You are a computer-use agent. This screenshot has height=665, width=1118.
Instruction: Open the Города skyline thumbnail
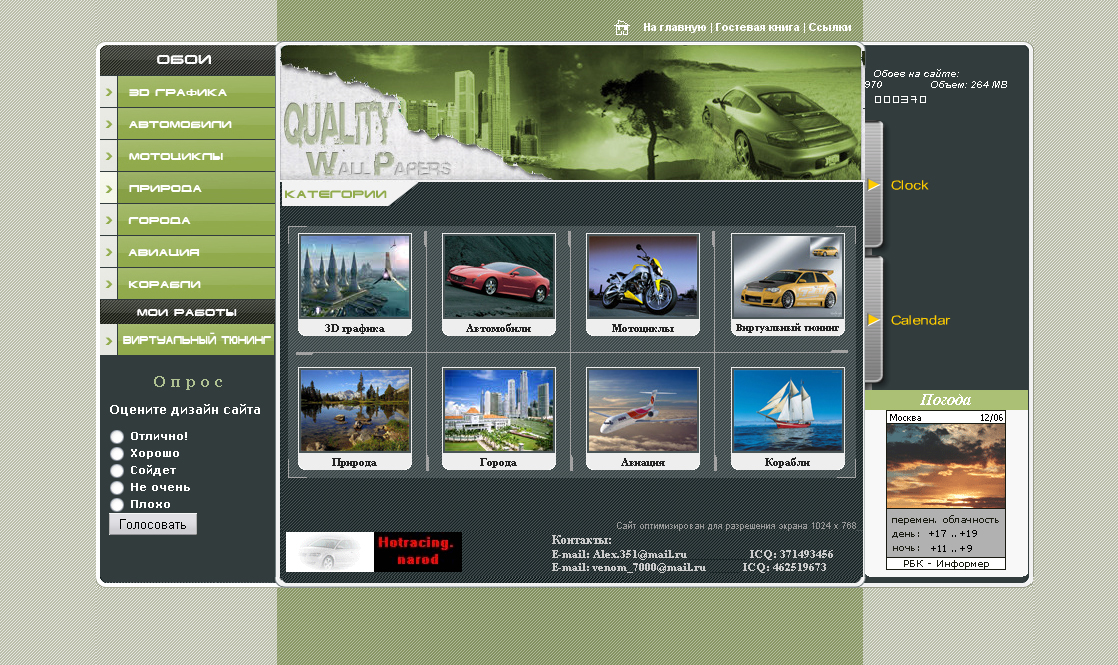(498, 410)
